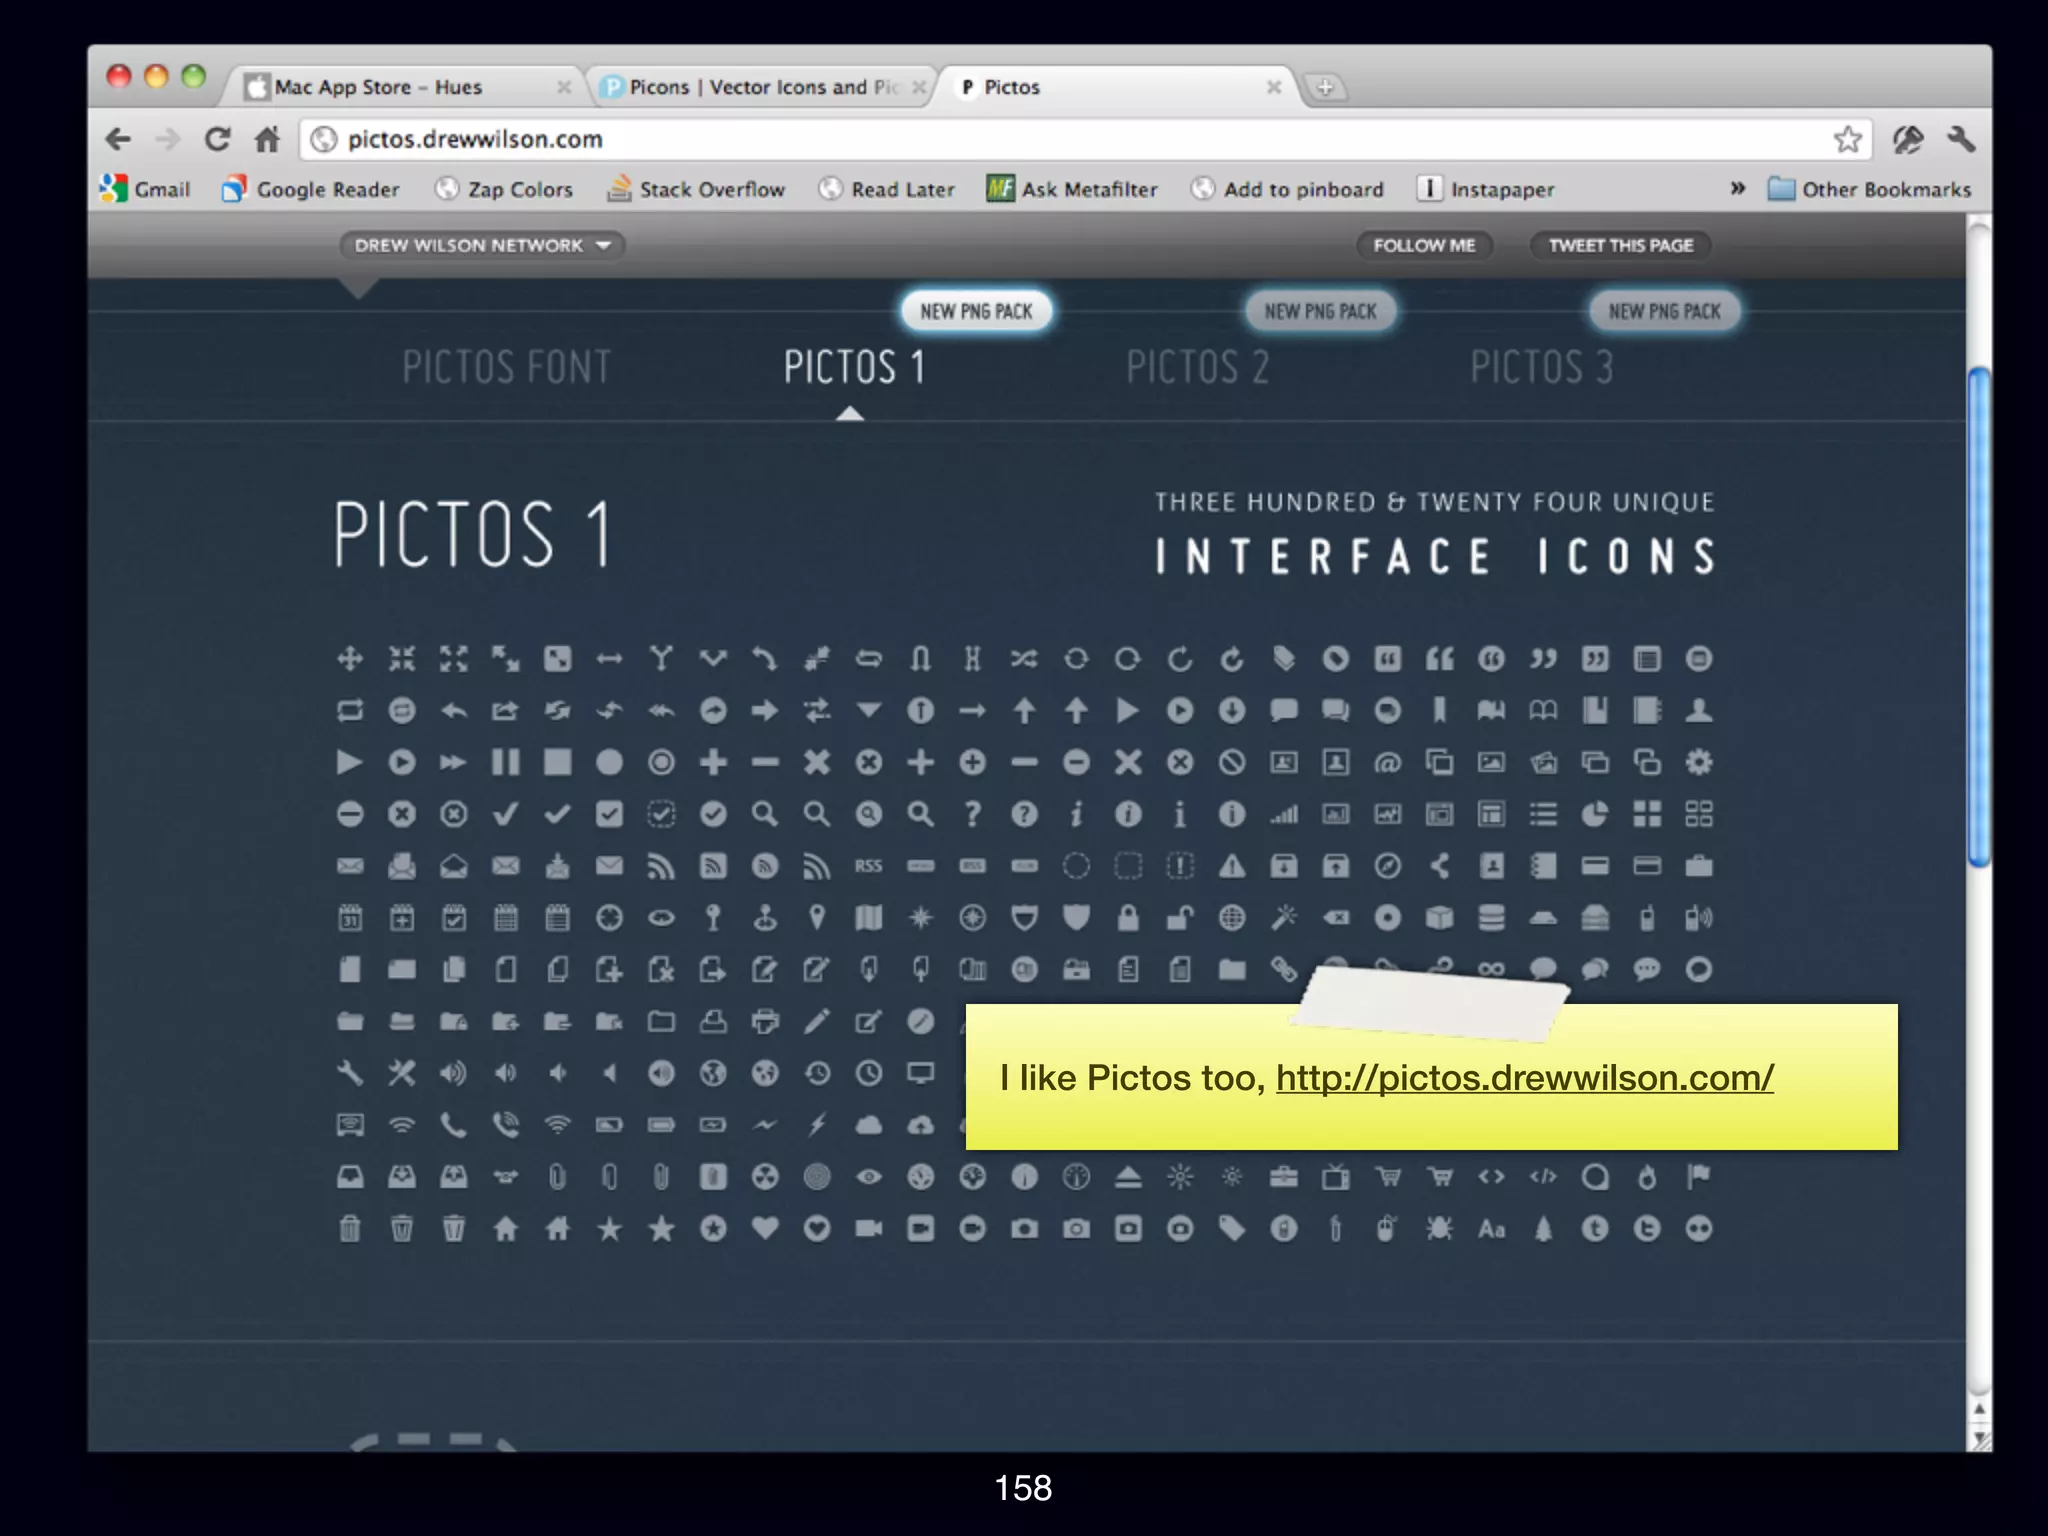The width and height of the screenshot is (2048, 1536).
Task: Click the cloud icon
Action: tap(868, 1125)
